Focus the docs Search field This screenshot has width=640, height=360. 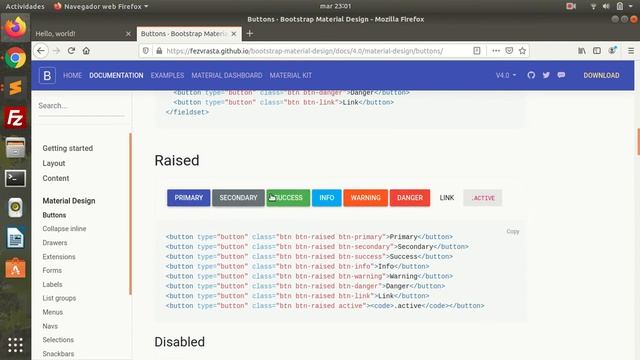[x=81, y=106]
